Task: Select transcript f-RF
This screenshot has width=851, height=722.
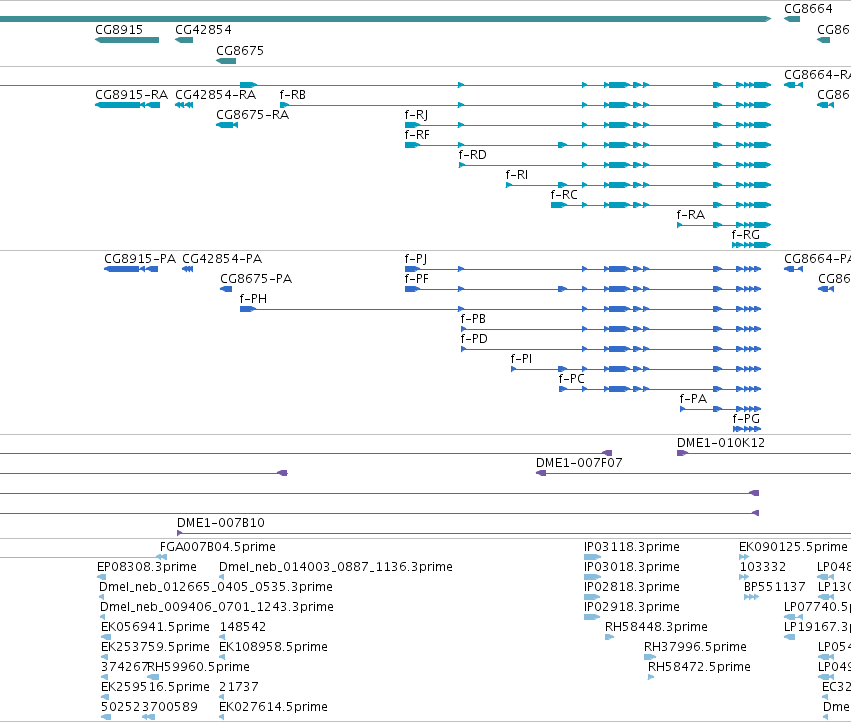Action: [588, 145]
